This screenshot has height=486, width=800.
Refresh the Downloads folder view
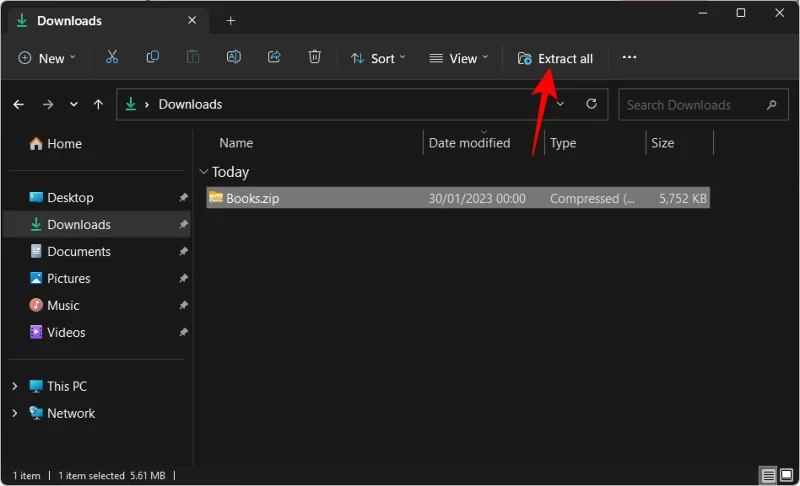[x=591, y=104]
